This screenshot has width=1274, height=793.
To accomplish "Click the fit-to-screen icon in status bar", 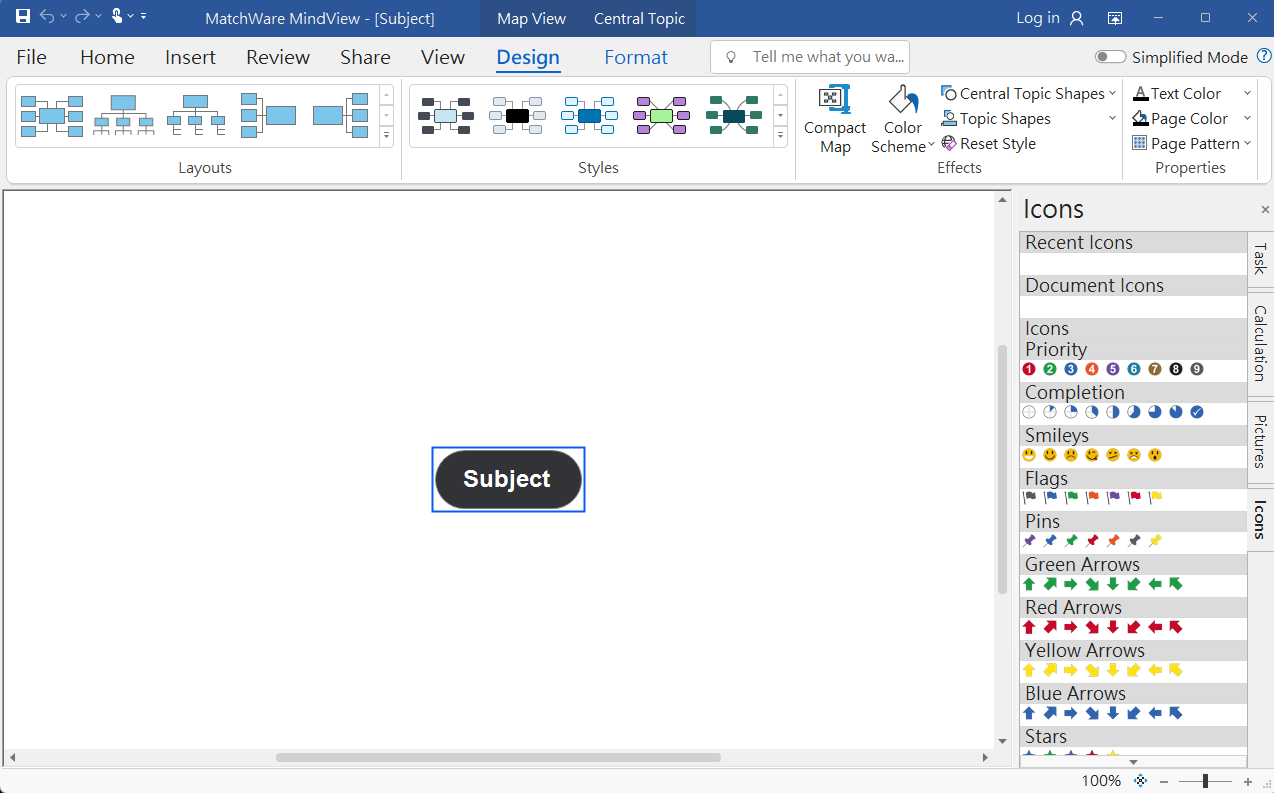I will click(1140, 781).
